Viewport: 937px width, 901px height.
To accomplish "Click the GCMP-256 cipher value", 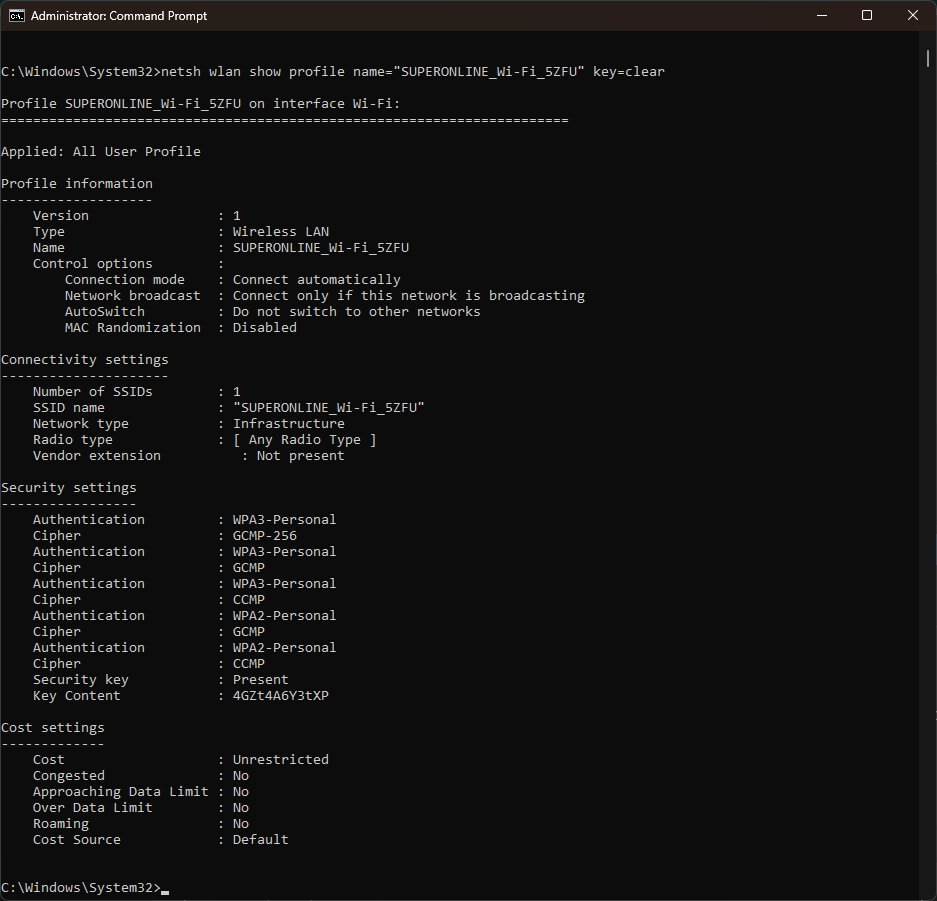I will click(x=265, y=536).
